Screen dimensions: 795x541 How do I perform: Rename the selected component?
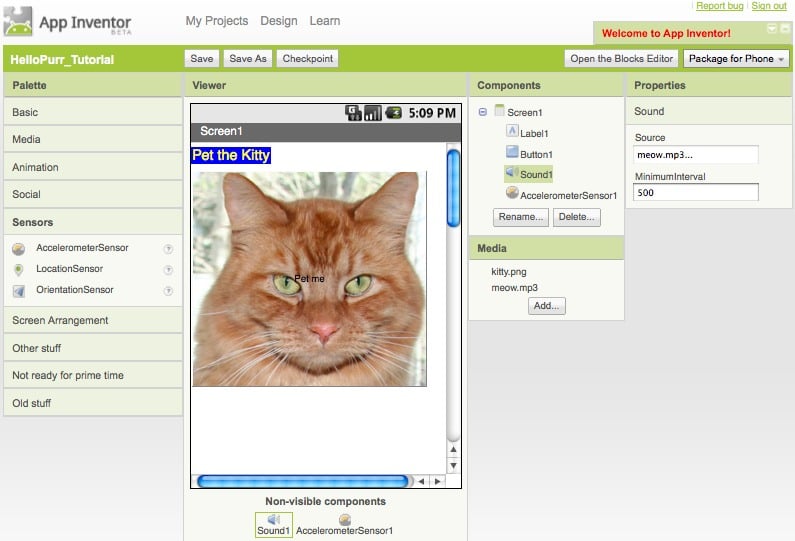point(521,217)
